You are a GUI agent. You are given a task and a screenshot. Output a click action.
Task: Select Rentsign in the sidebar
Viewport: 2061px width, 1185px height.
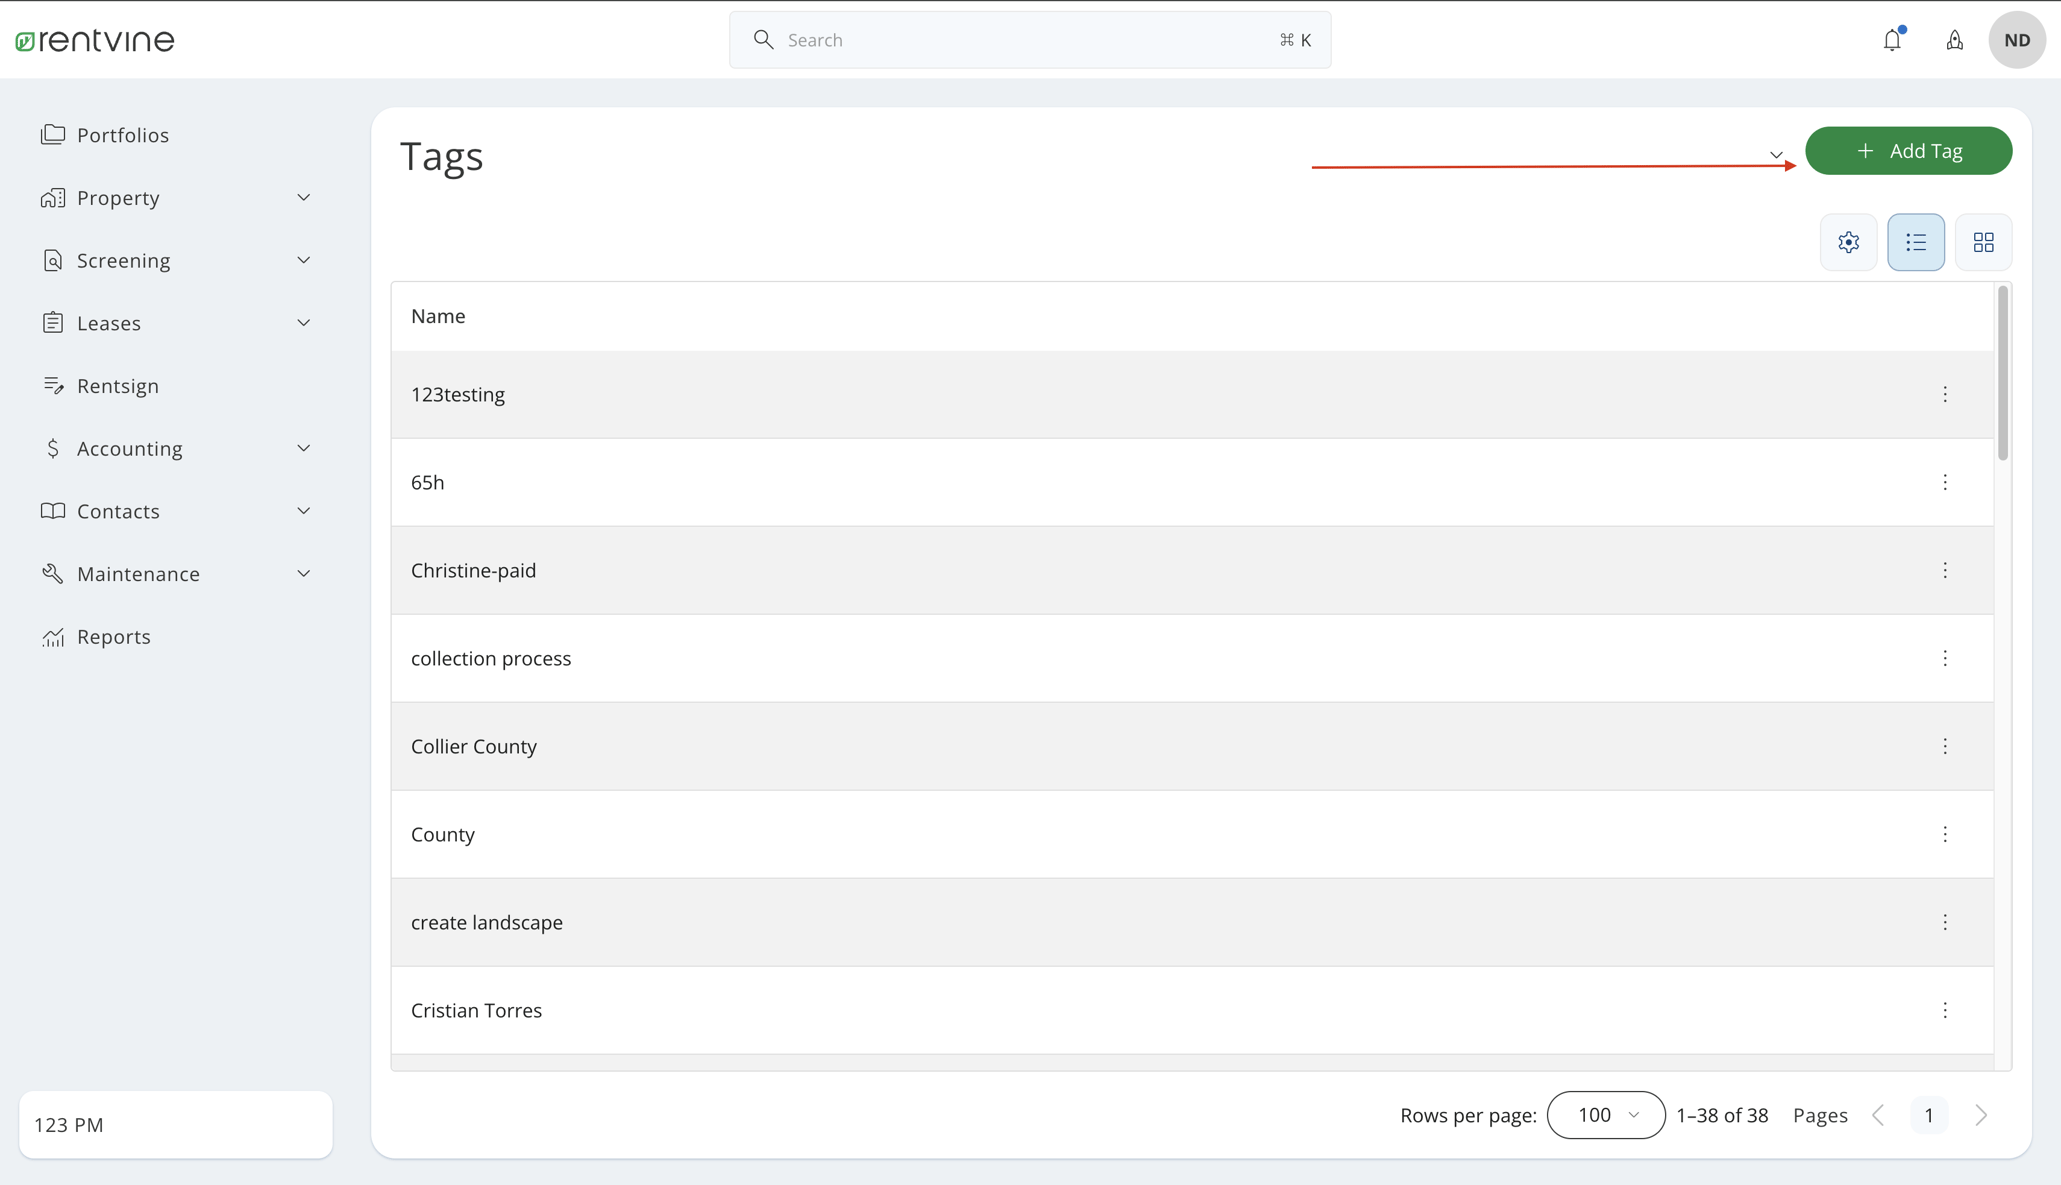118,385
